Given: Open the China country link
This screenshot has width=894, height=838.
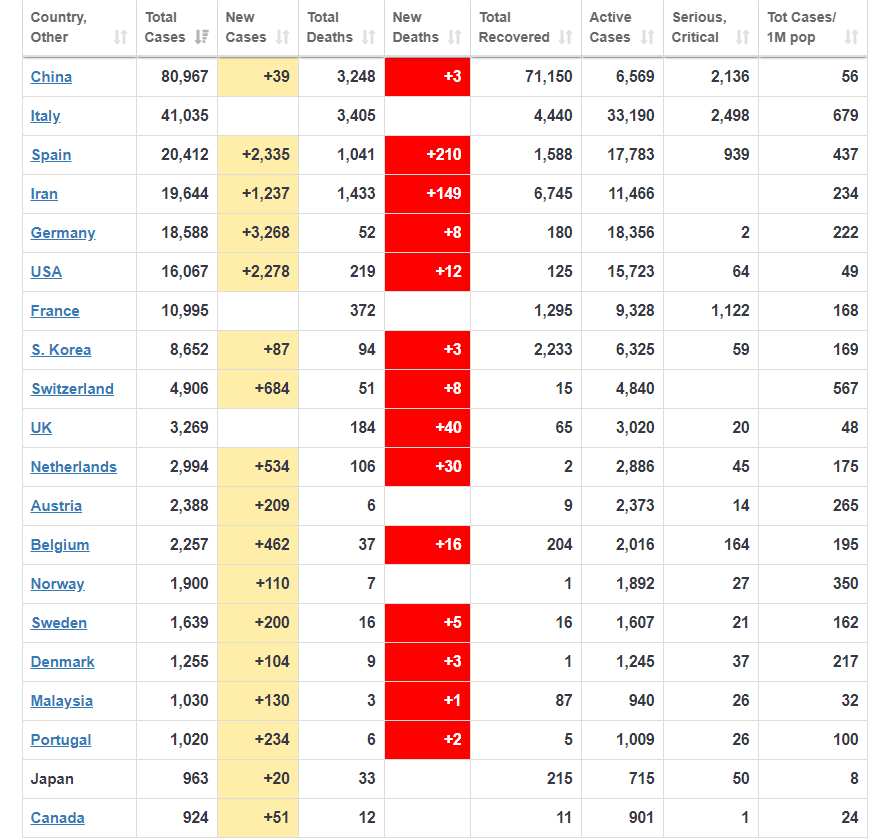Looking at the screenshot, I should click(x=51, y=77).
